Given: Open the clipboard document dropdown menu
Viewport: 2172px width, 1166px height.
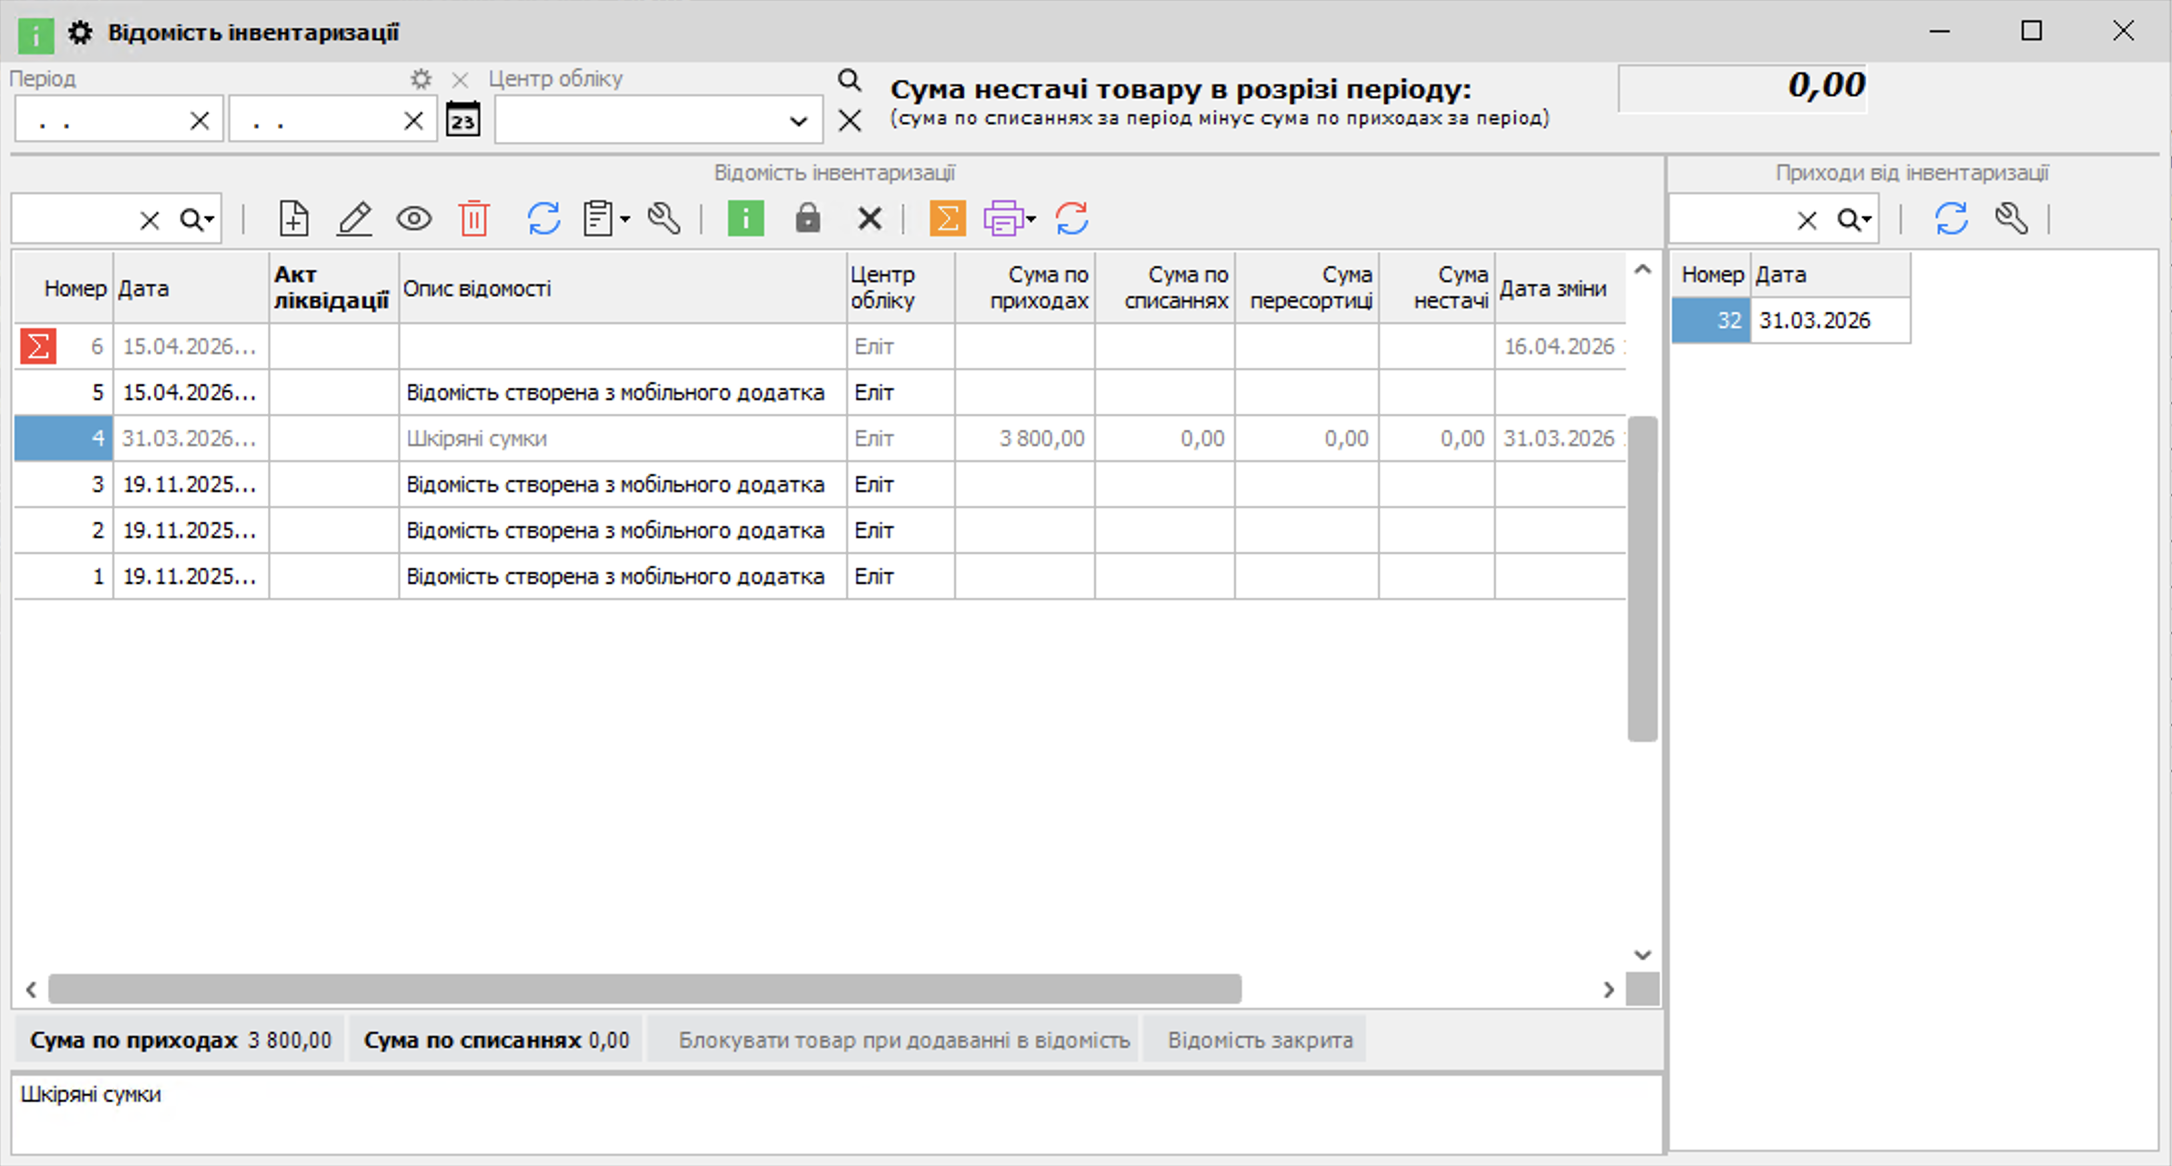Looking at the screenshot, I should click(625, 219).
